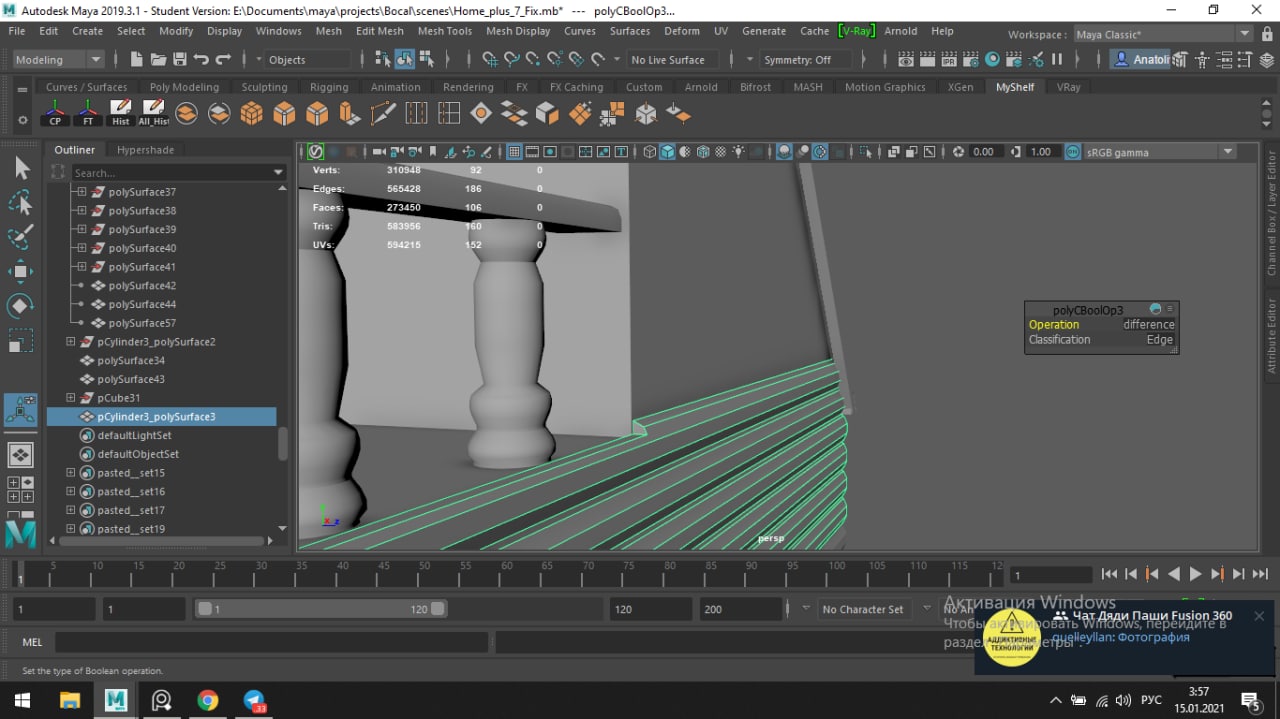Screen dimensions: 1280x719
Task: Toggle the sRGB view transform button
Action: 1072,152
